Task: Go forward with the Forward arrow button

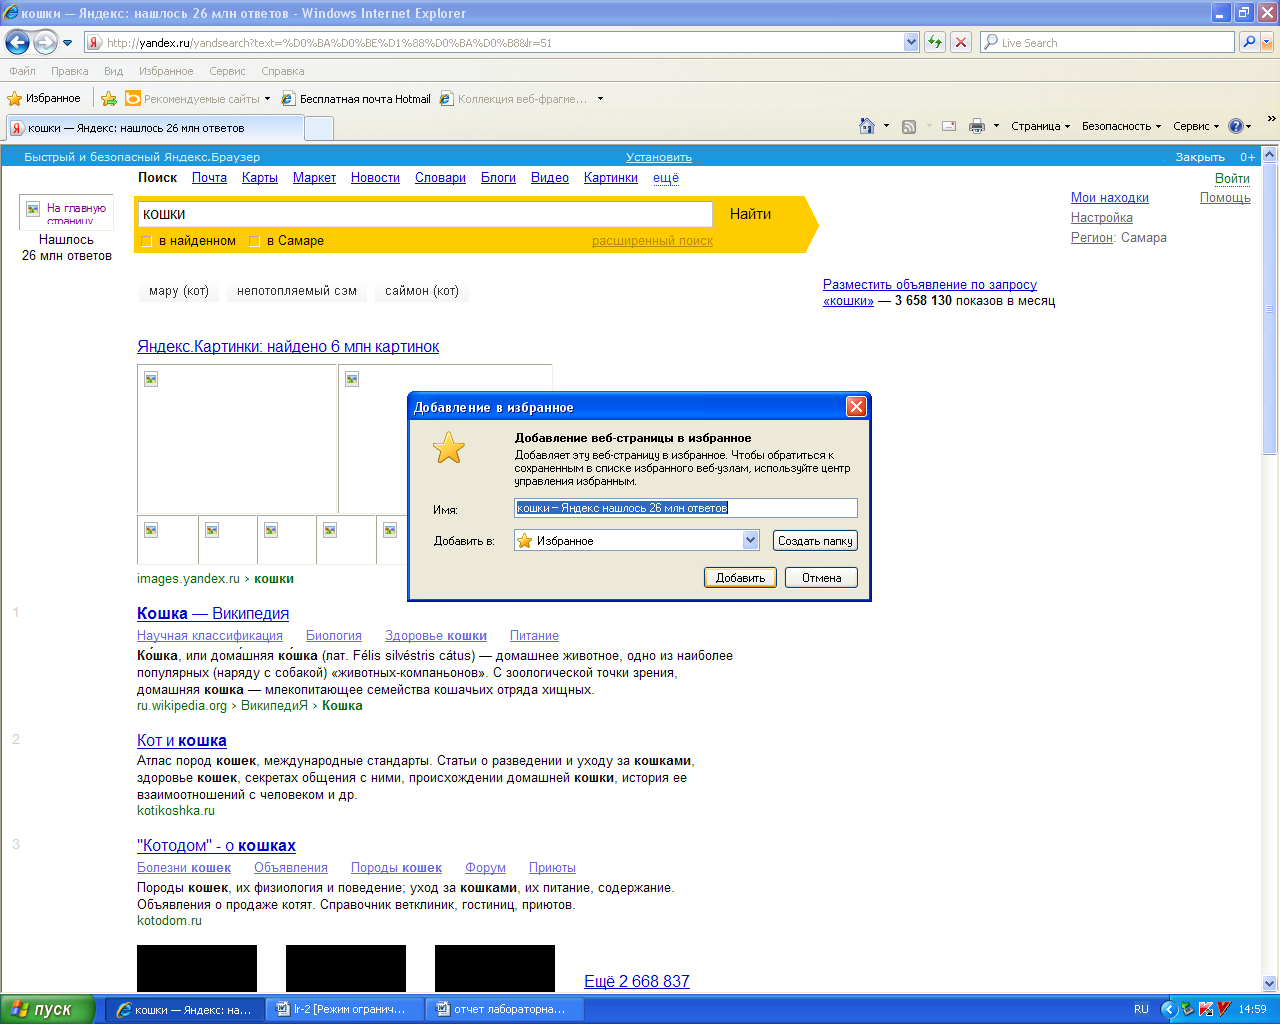Action: pos(45,42)
